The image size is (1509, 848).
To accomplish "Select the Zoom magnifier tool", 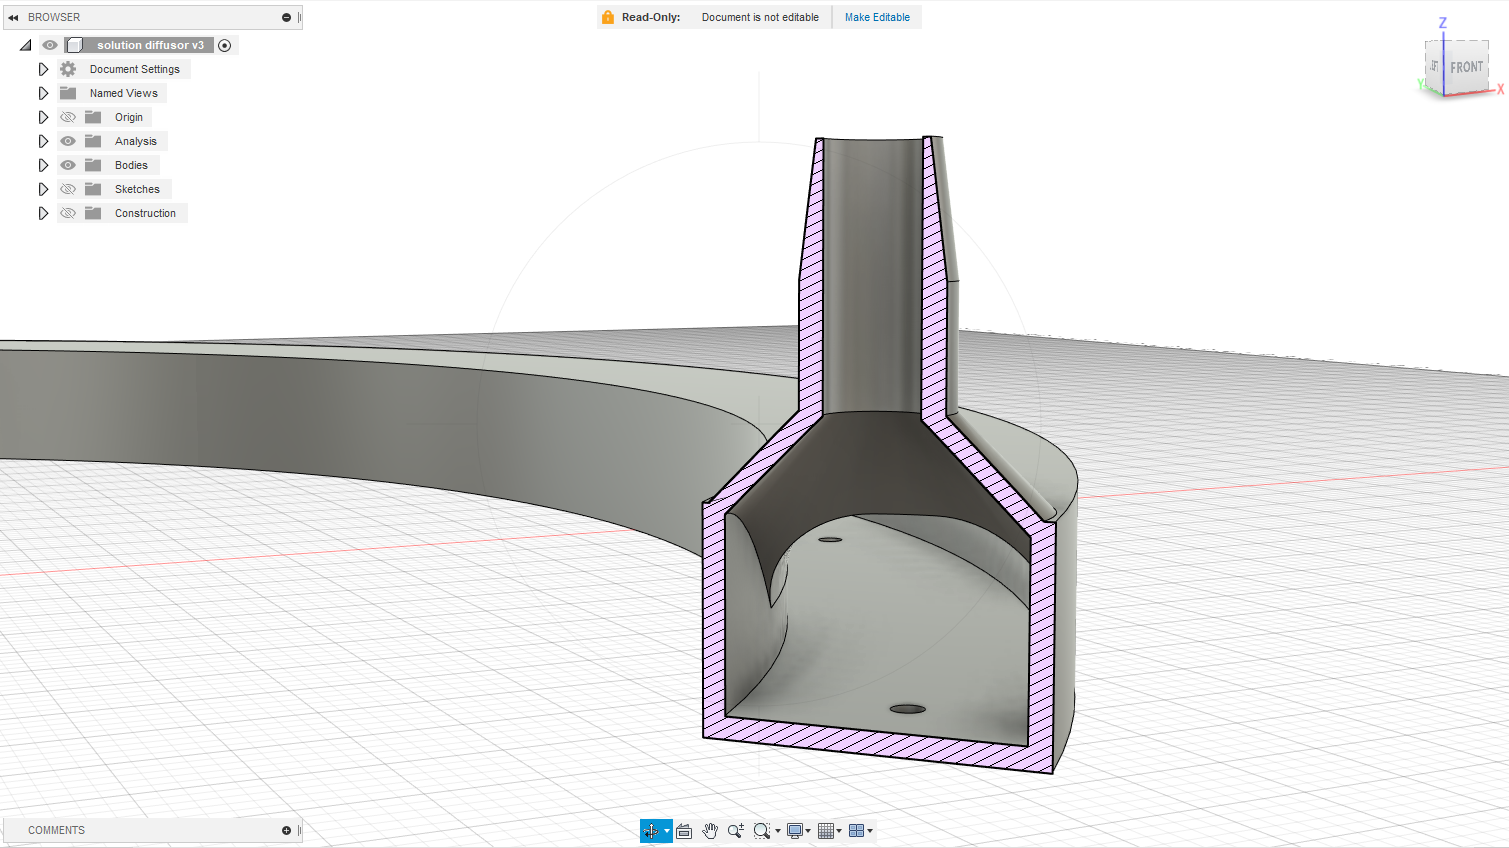I will (736, 831).
